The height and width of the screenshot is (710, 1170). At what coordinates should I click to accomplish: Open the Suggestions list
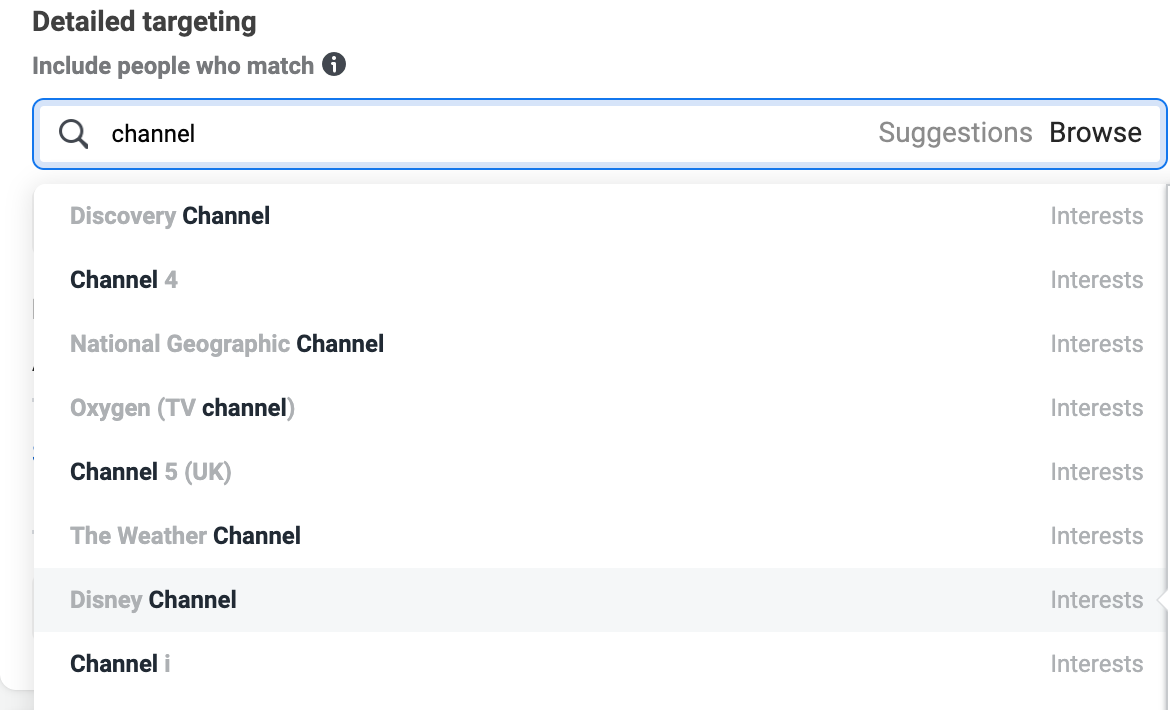pos(954,133)
